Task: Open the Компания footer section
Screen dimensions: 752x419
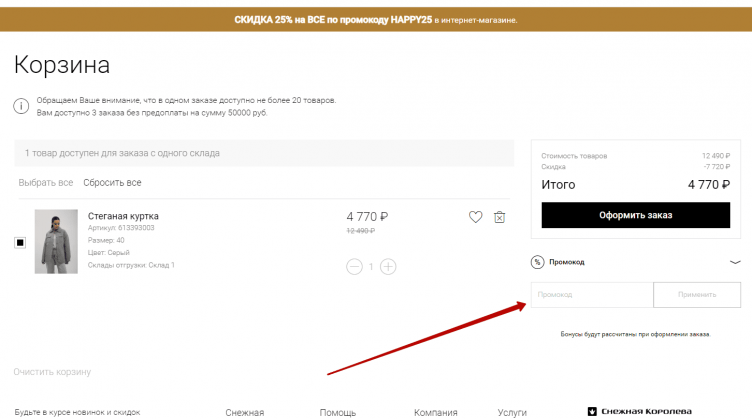Action: click(x=435, y=412)
